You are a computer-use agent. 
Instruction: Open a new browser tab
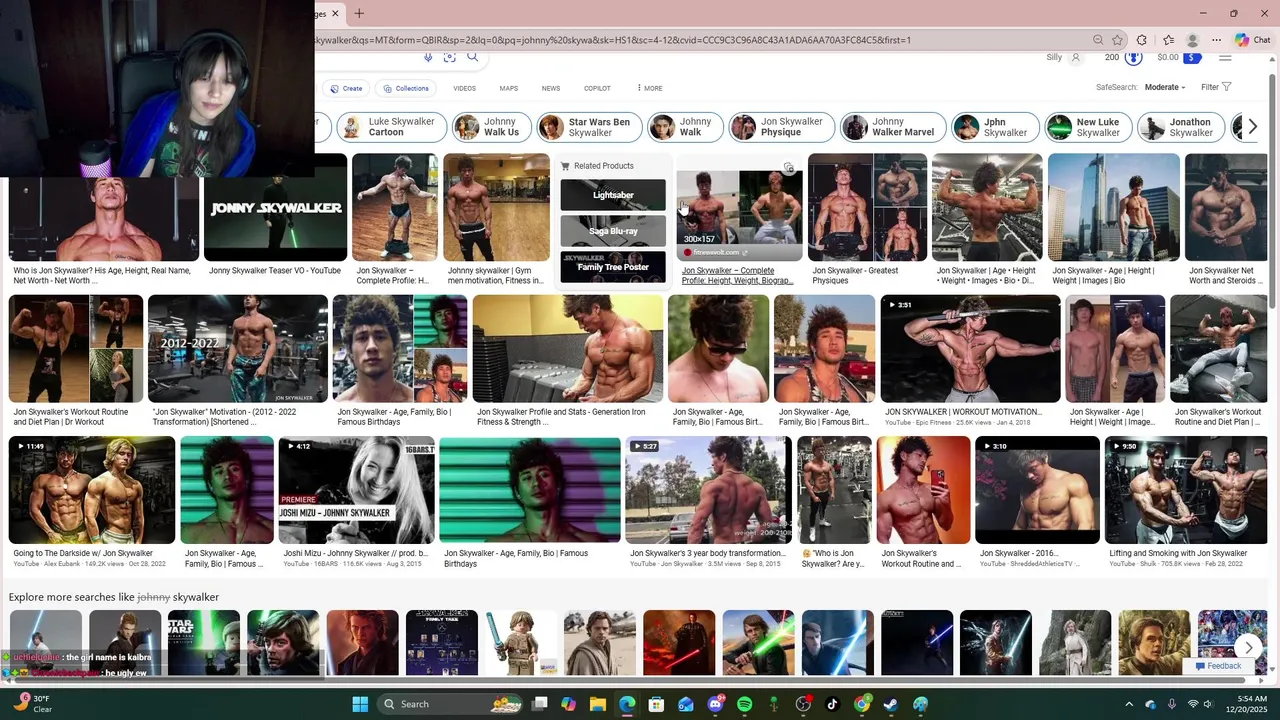point(359,13)
